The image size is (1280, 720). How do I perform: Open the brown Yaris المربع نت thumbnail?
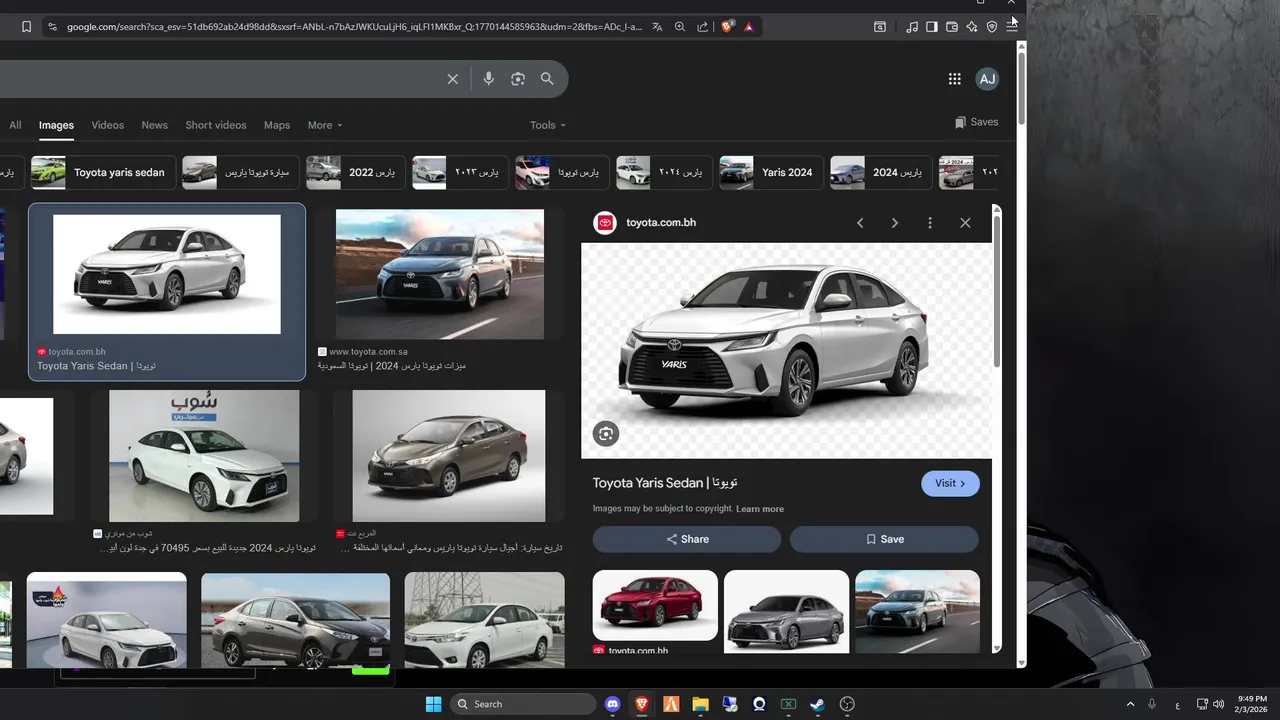pyautogui.click(x=449, y=456)
